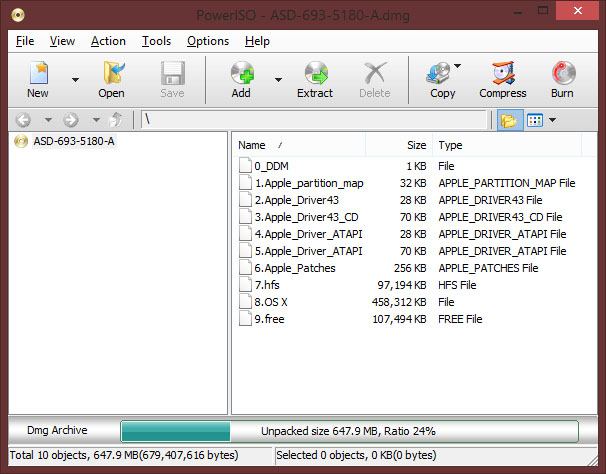The height and width of the screenshot is (474, 606).
Task: Open the File menu
Action: pyautogui.click(x=25, y=41)
